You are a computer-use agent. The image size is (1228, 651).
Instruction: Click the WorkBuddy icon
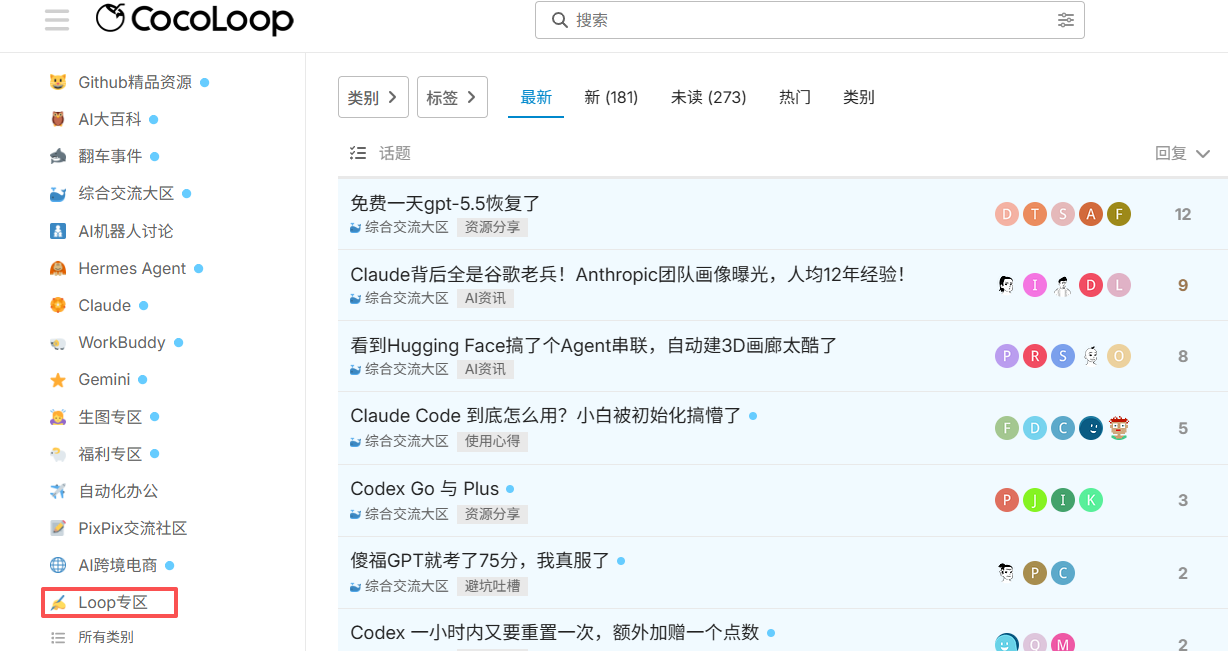point(58,342)
